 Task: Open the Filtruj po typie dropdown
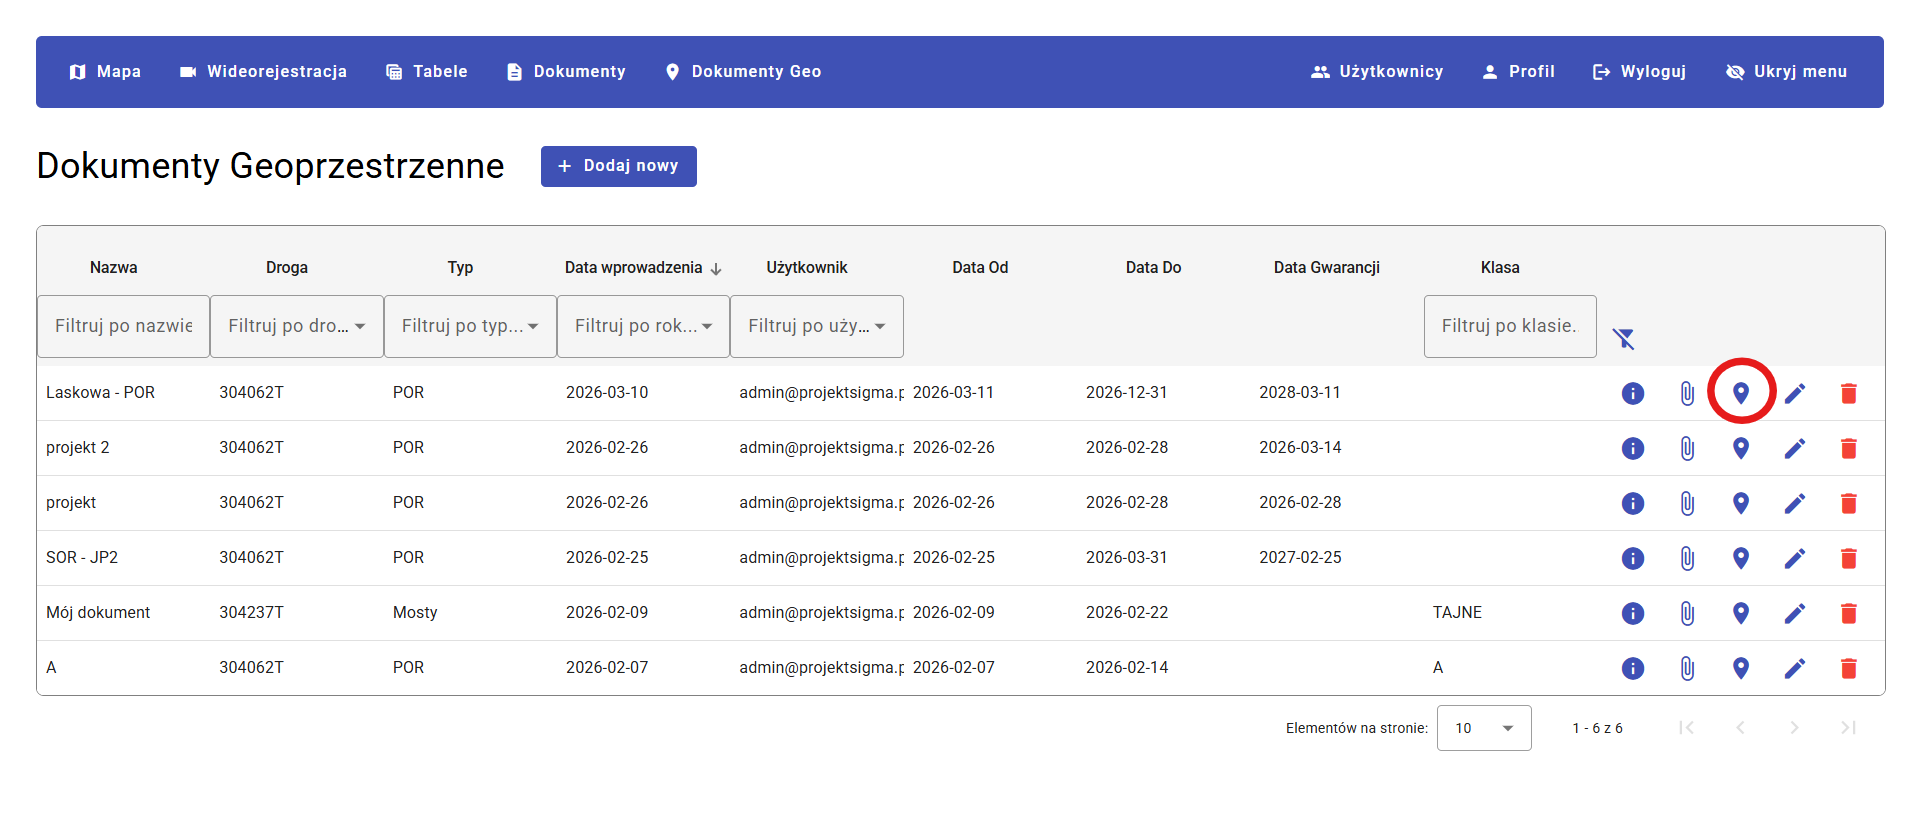[x=470, y=326]
